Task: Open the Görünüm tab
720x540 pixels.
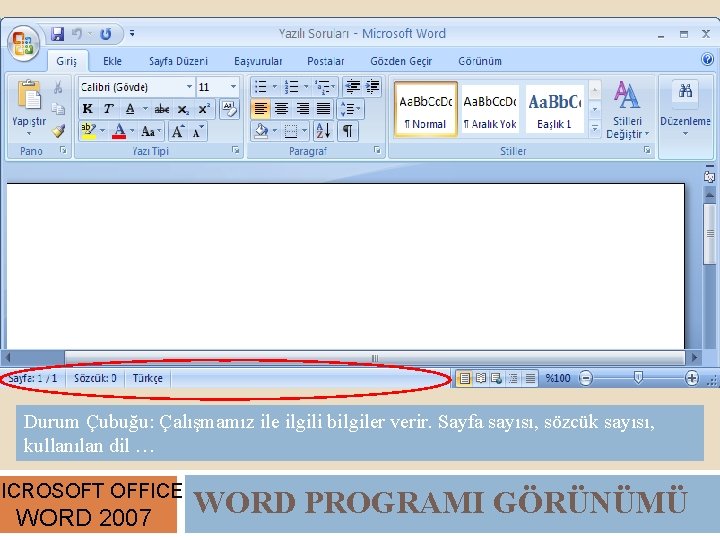Action: pos(480,61)
